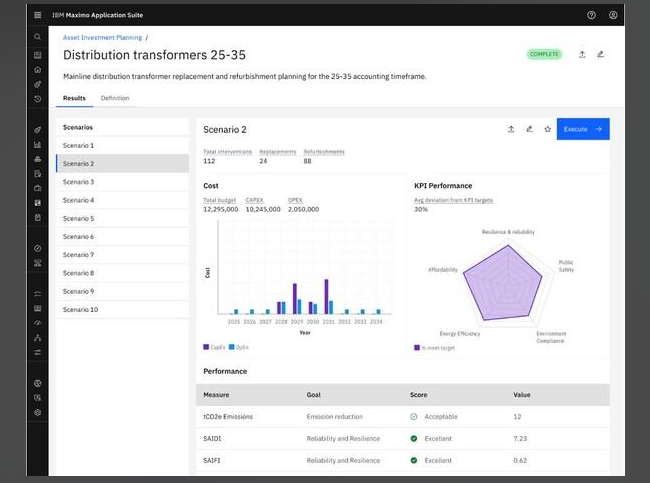Click the search icon in the sidebar
This screenshot has width=650, height=483.
pos(38,37)
